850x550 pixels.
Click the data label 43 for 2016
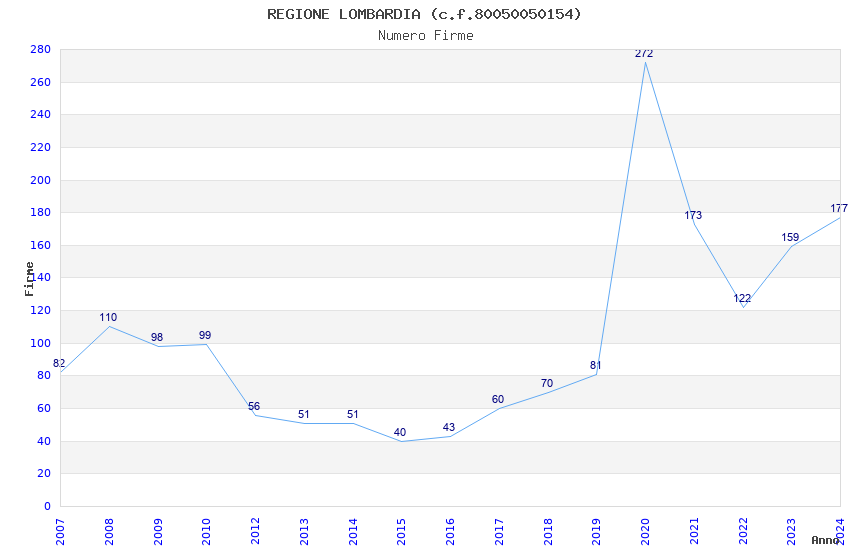pos(448,427)
